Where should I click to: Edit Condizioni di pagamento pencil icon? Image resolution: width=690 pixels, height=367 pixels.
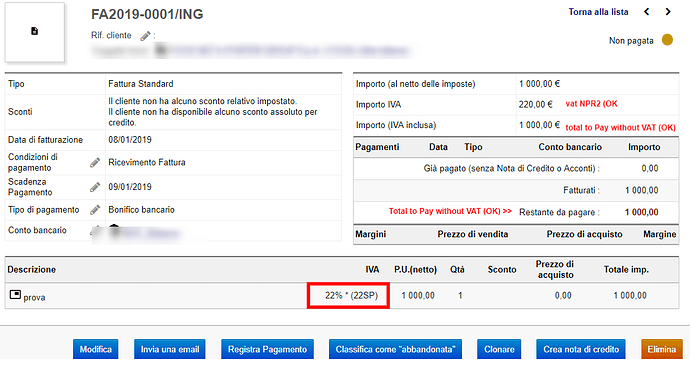pyautogui.click(x=95, y=162)
